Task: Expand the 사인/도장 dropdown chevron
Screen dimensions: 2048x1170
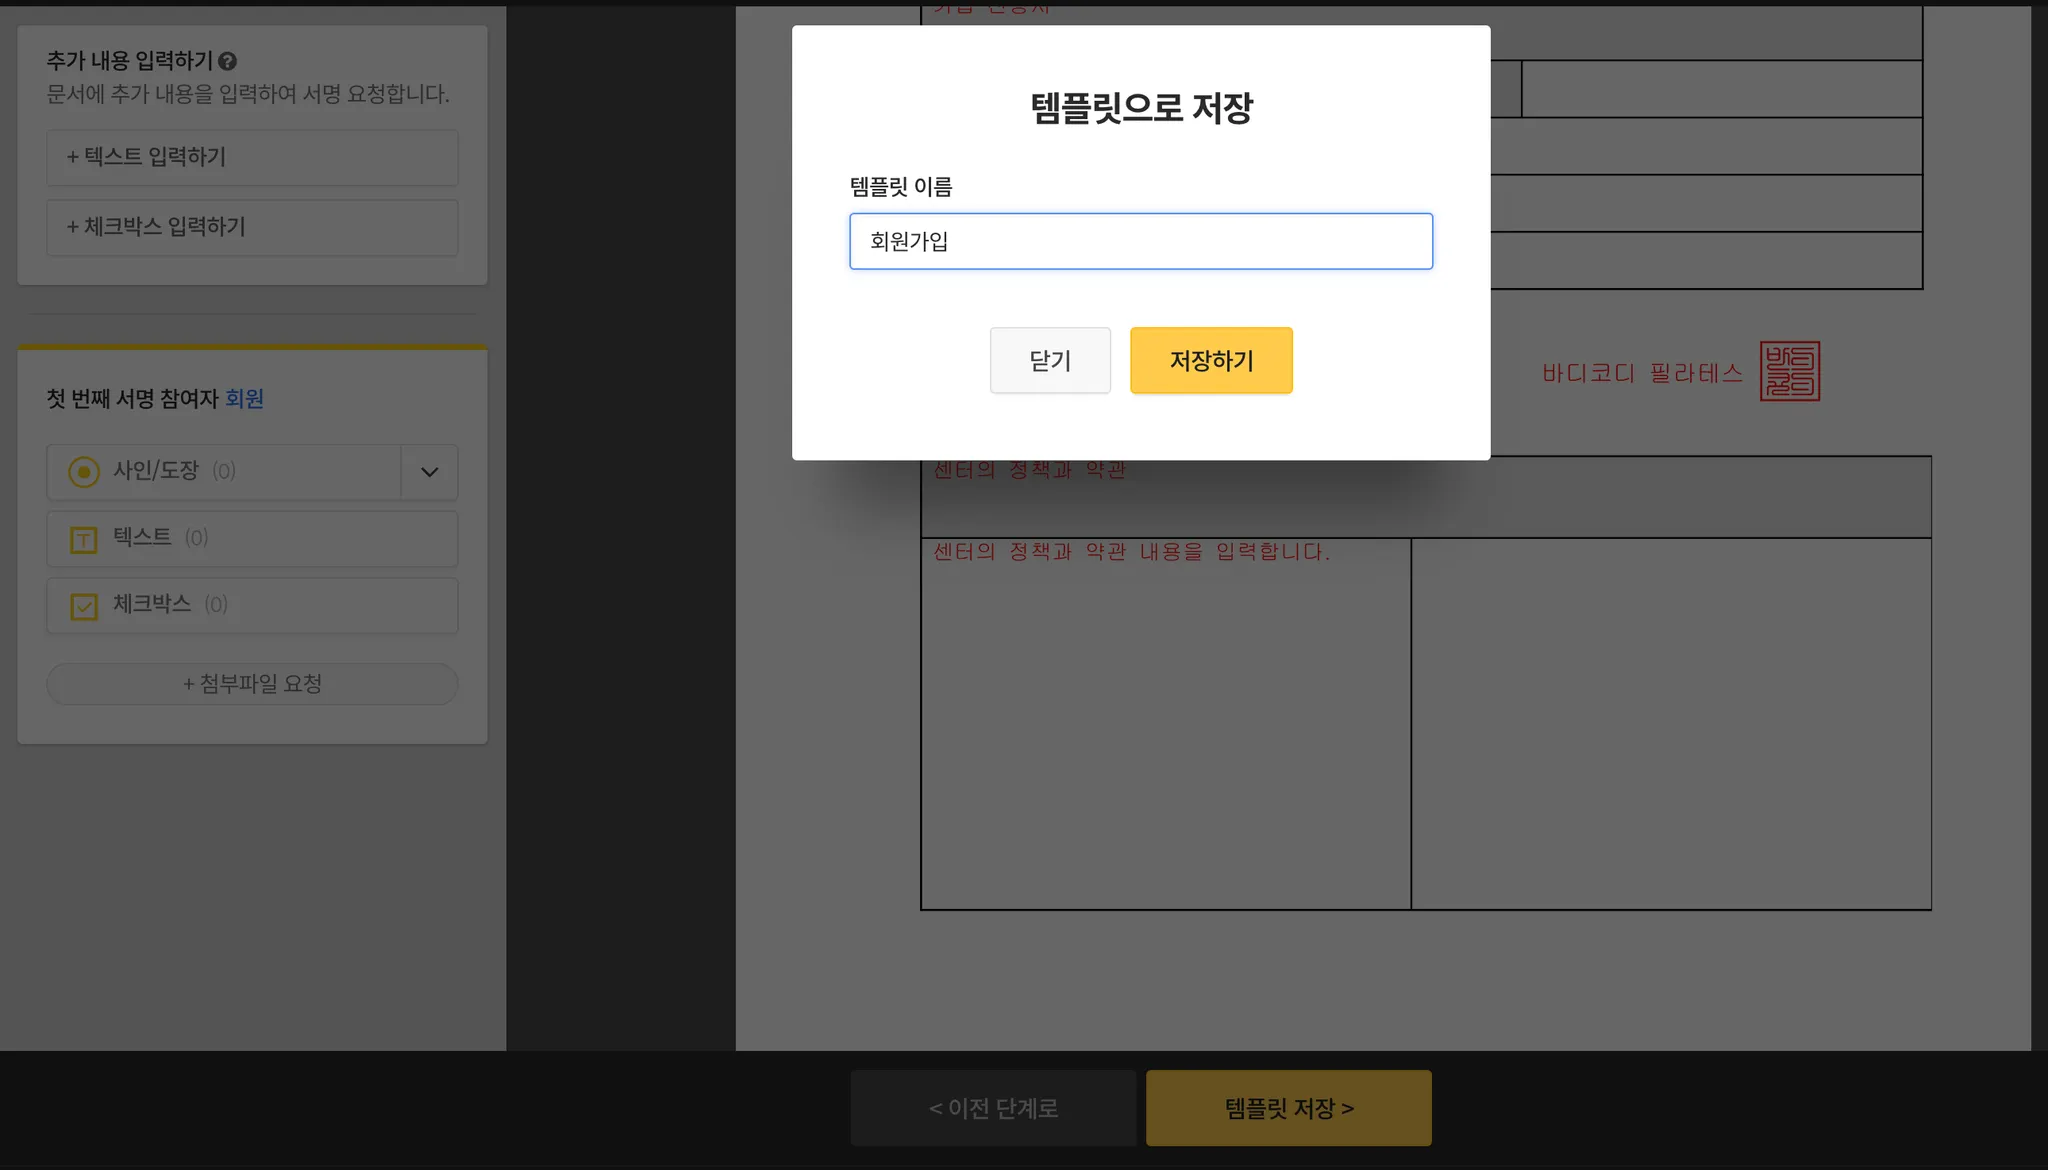Action: tap(429, 472)
